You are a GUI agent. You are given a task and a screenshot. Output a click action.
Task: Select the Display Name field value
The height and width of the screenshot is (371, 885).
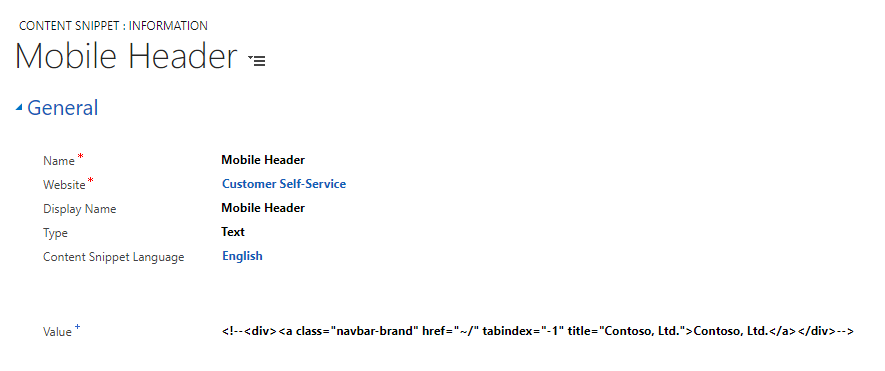(x=263, y=208)
